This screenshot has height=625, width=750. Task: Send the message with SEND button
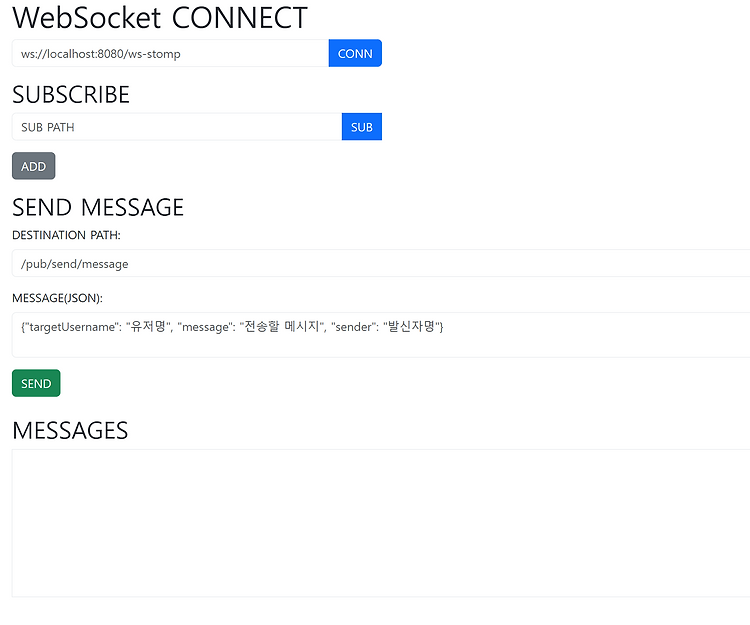(x=36, y=383)
